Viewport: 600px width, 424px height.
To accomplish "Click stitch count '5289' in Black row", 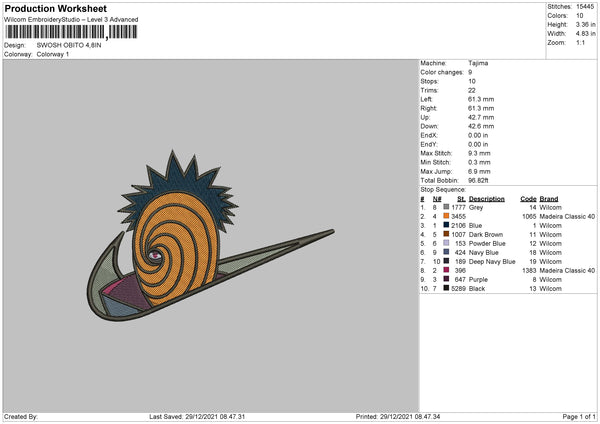I will pyautogui.click(x=458, y=289).
